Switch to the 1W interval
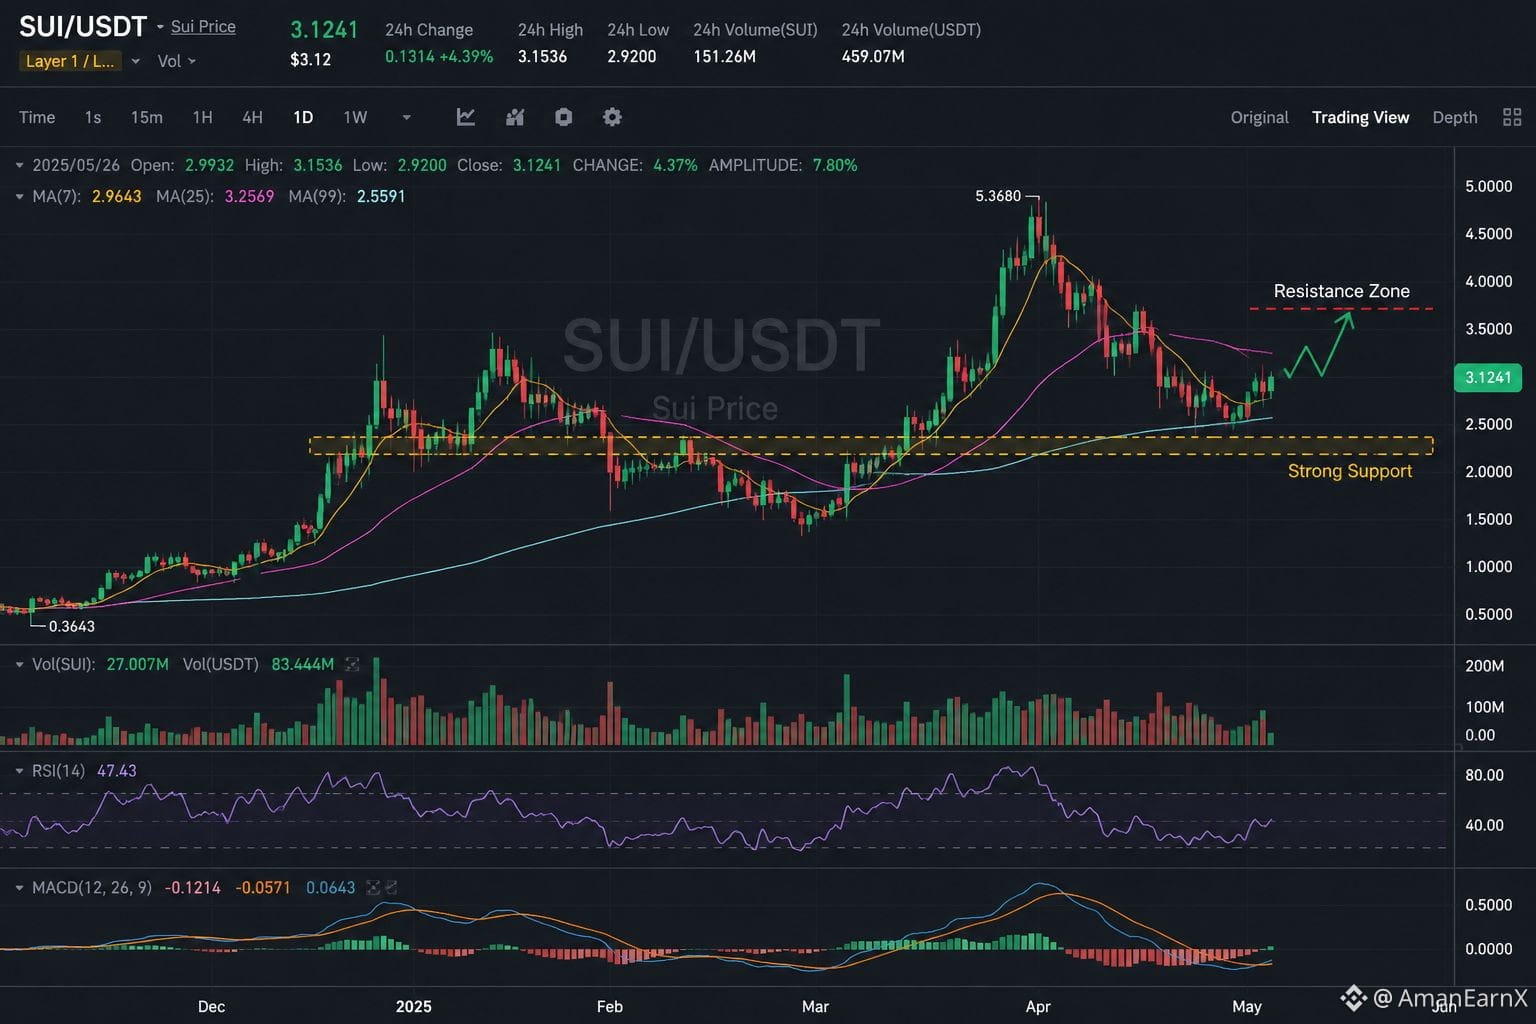 (x=355, y=117)
